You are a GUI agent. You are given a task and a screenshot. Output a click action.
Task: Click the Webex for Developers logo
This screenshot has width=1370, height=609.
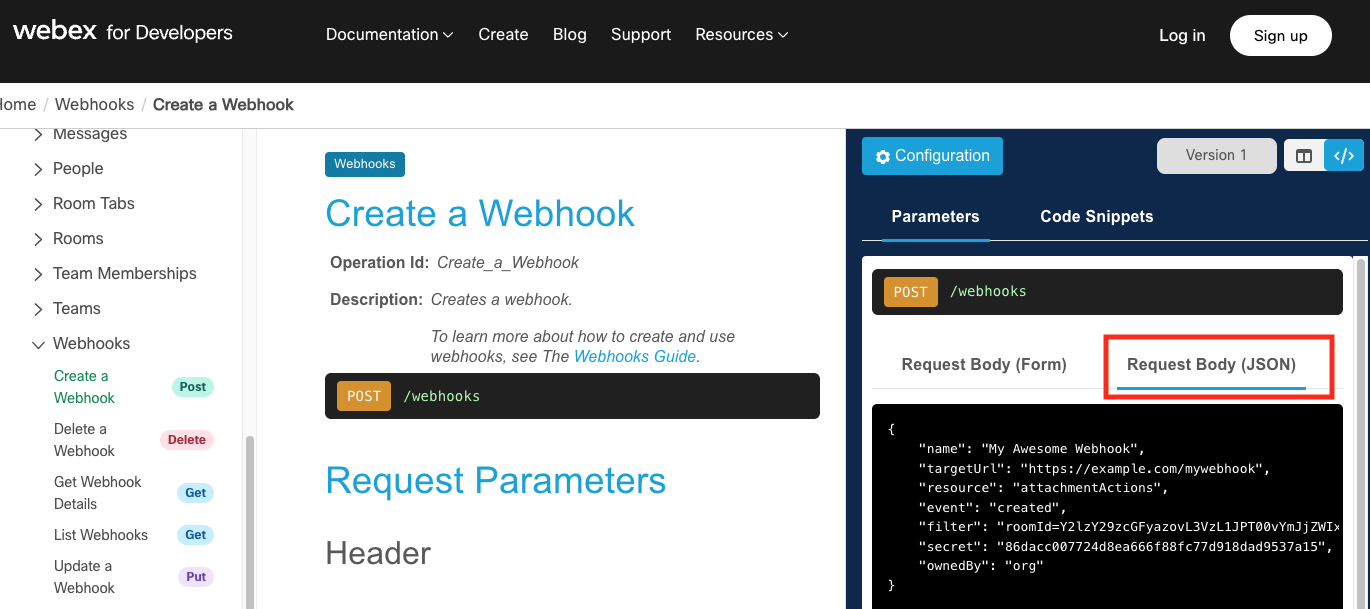pos(123,32)
